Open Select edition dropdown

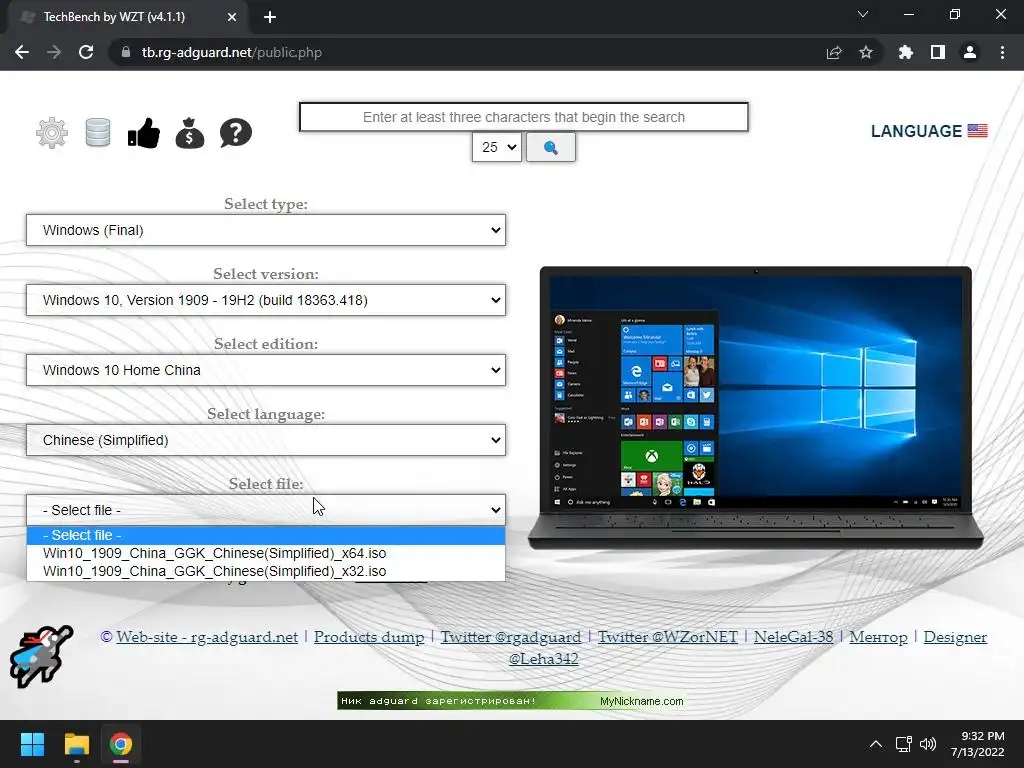click(266, 370)
